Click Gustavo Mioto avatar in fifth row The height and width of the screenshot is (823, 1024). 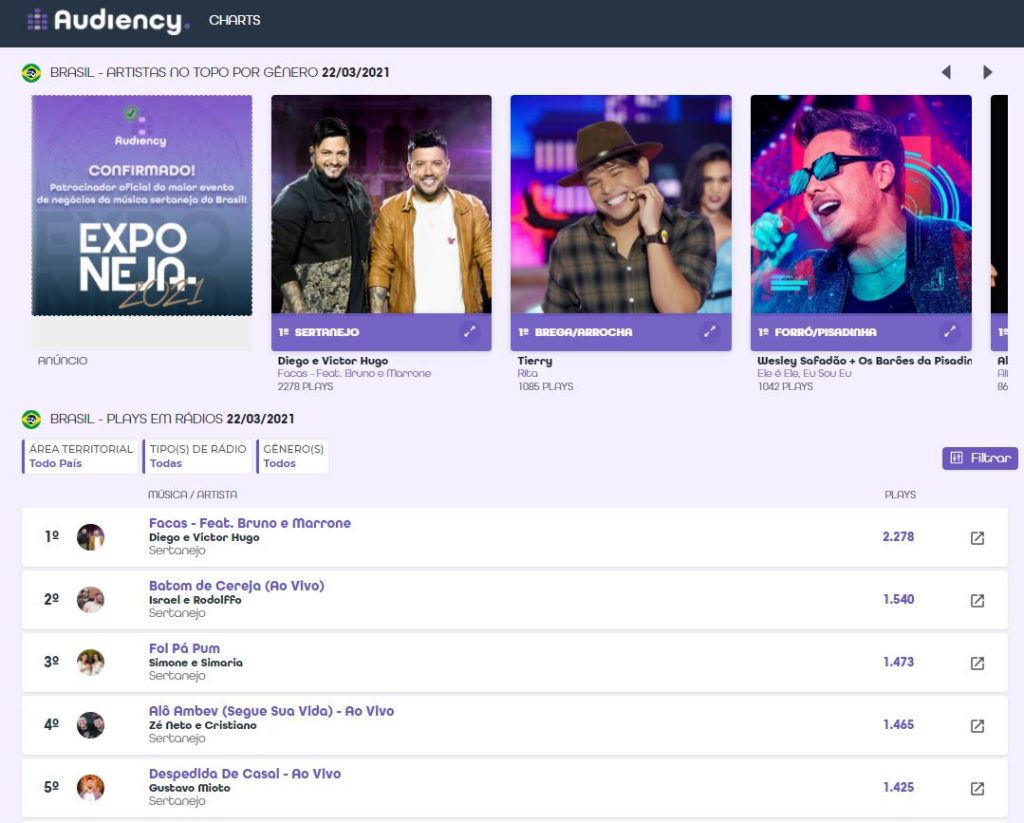click(x=91, y=788)
